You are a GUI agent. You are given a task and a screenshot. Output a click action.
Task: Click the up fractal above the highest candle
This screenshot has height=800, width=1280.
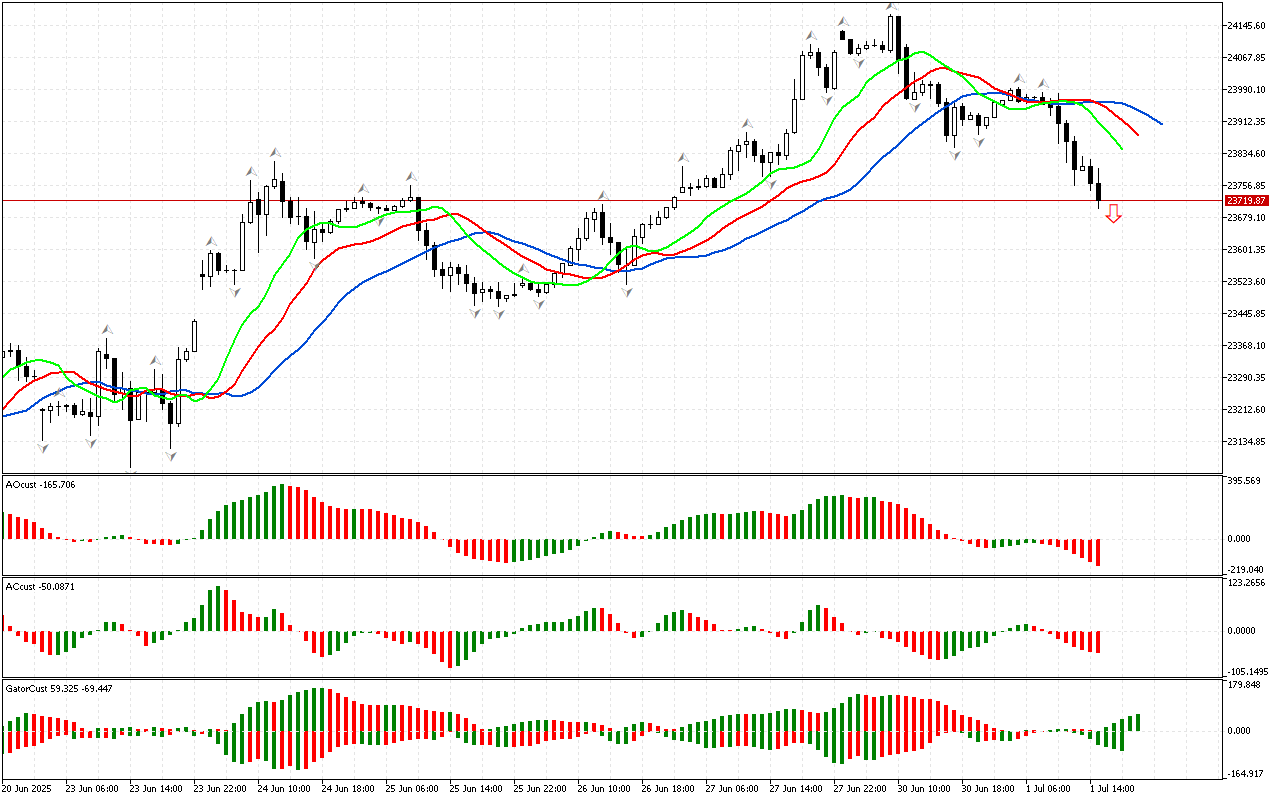[x=890, y=7]
